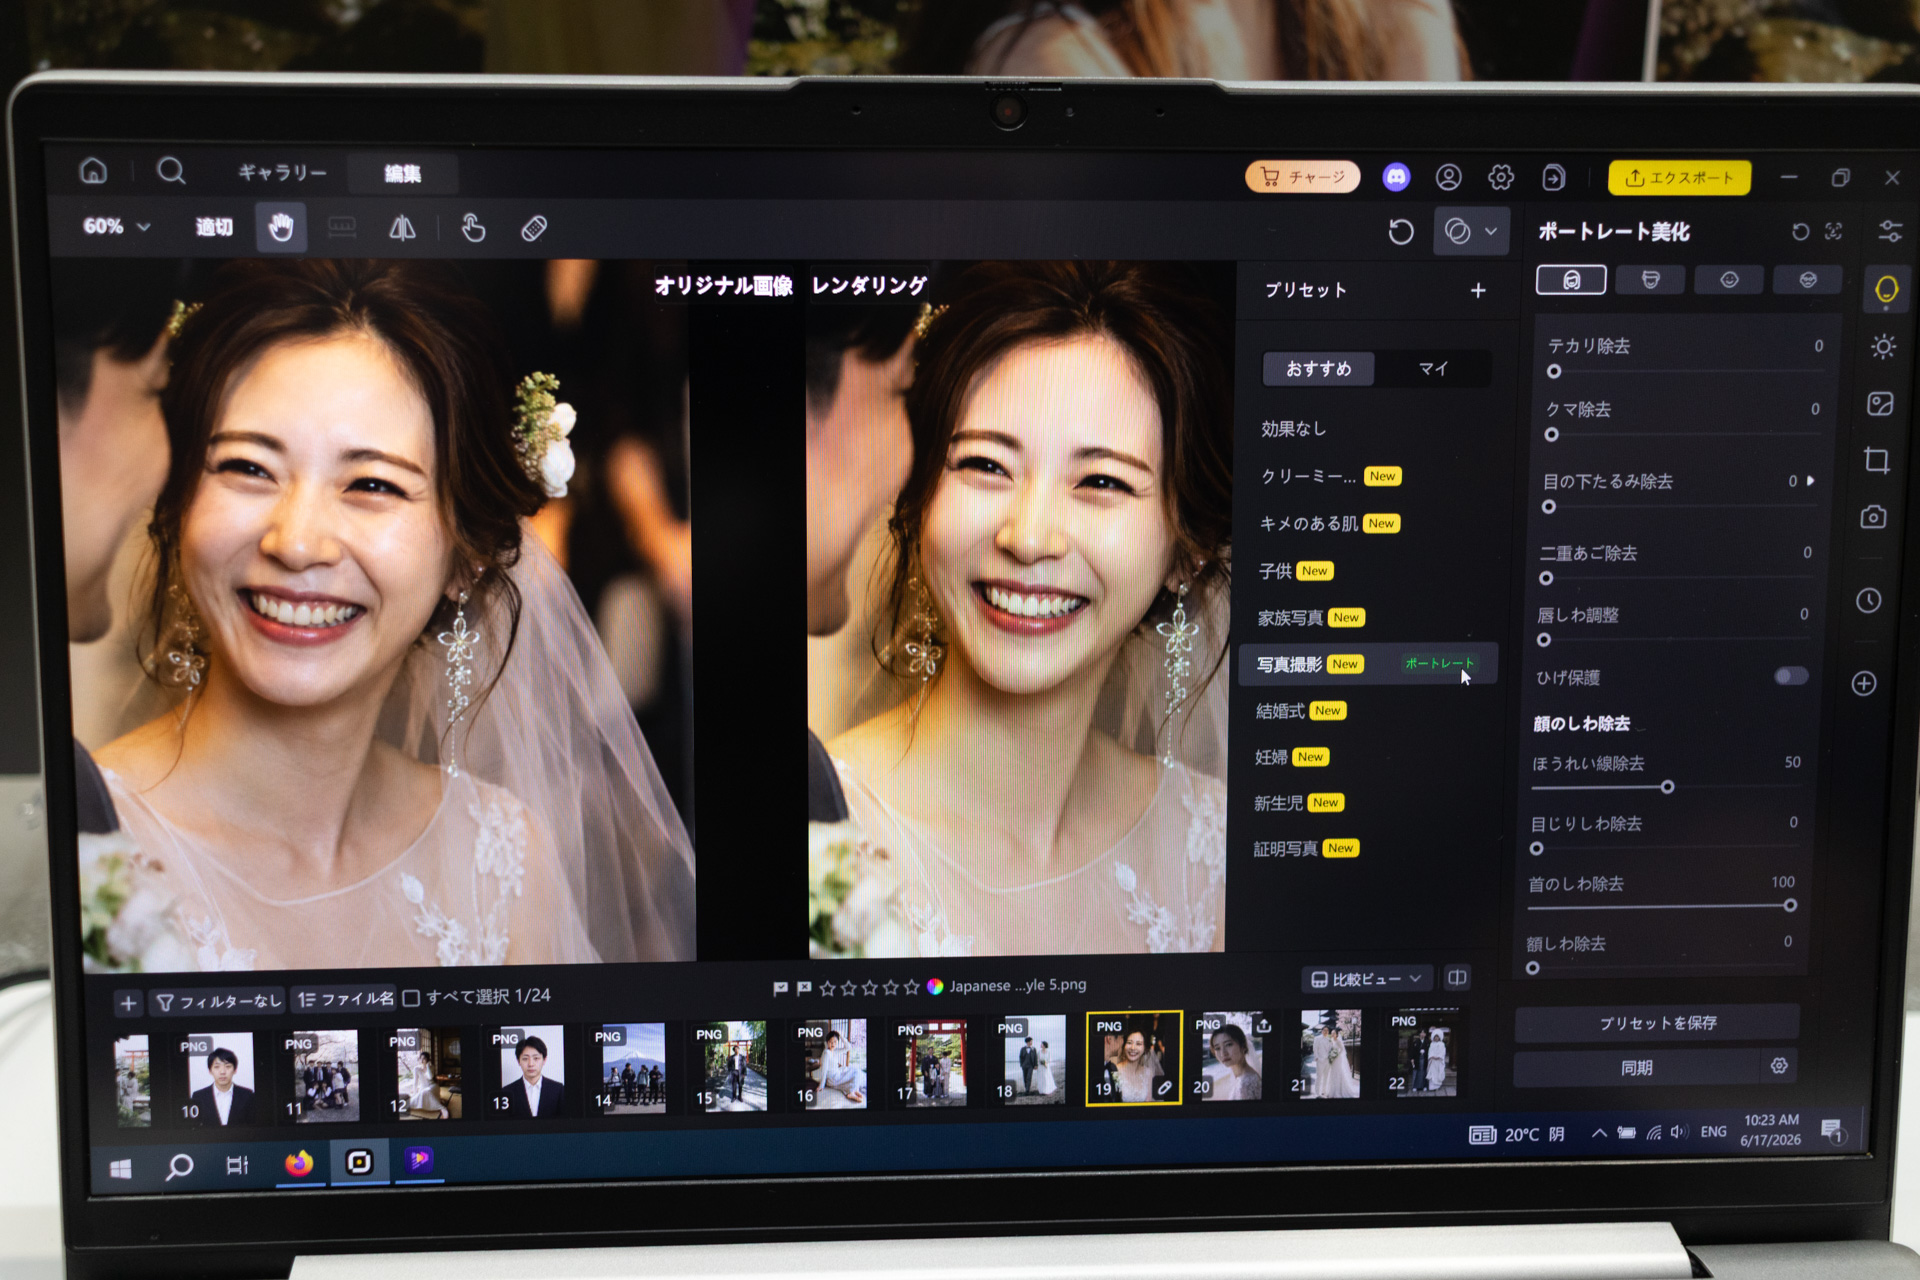Activate the flip mirror tool
This screenshot has height=1280, width=1920.
pyautogui.click(x=402, y=229)
